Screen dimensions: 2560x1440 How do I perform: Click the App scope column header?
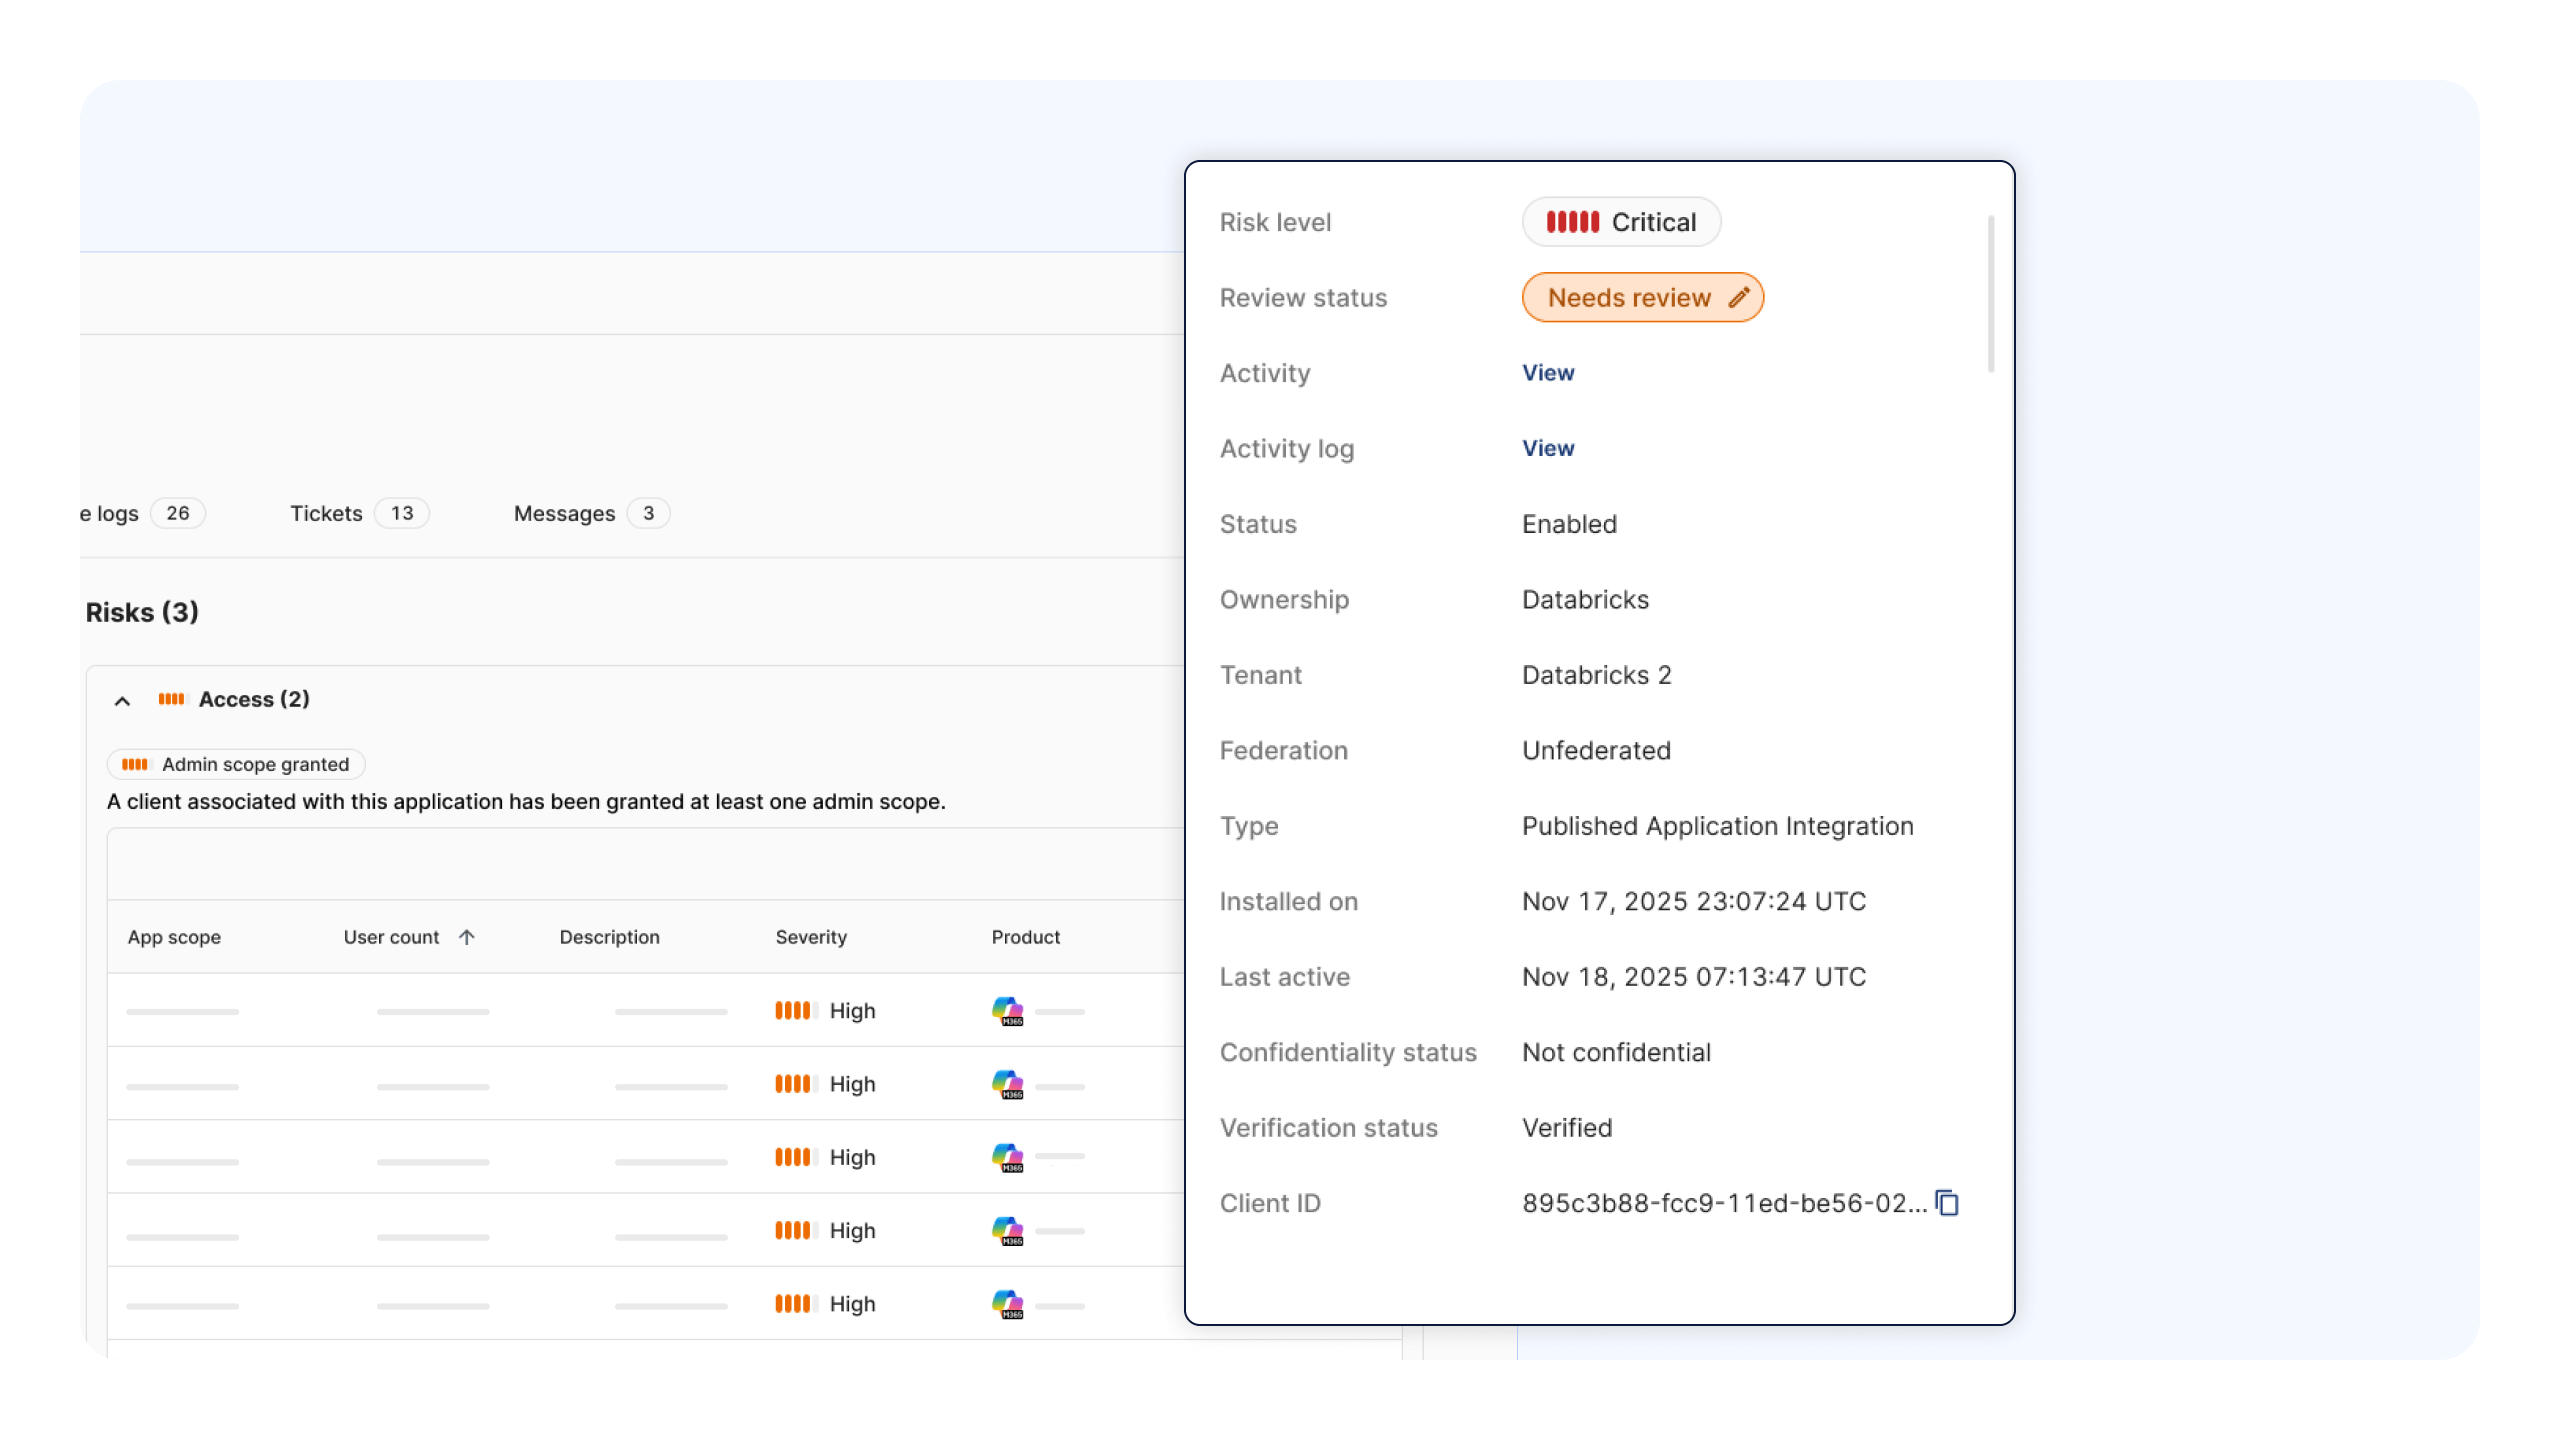coord(174,937)
